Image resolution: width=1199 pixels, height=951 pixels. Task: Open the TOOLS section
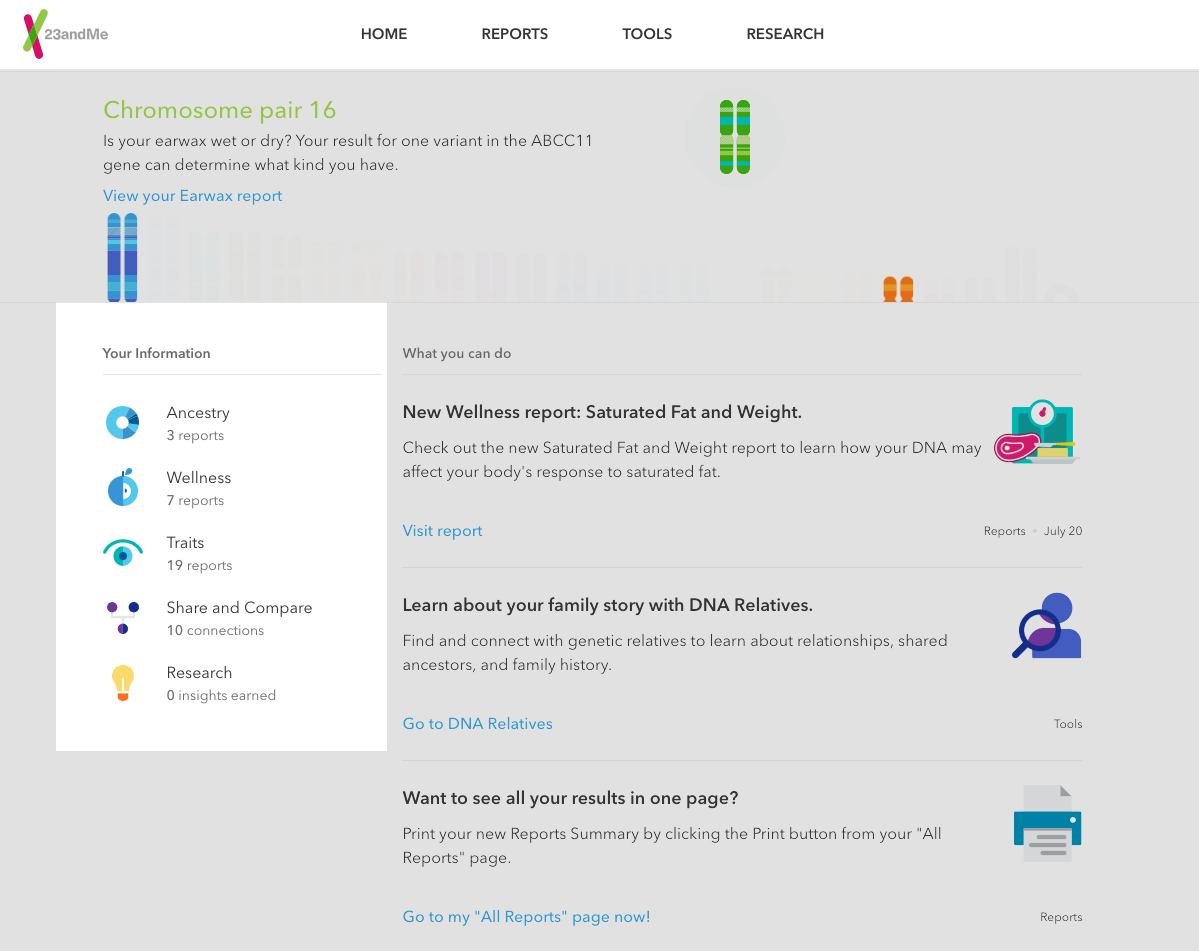(647, 33)
